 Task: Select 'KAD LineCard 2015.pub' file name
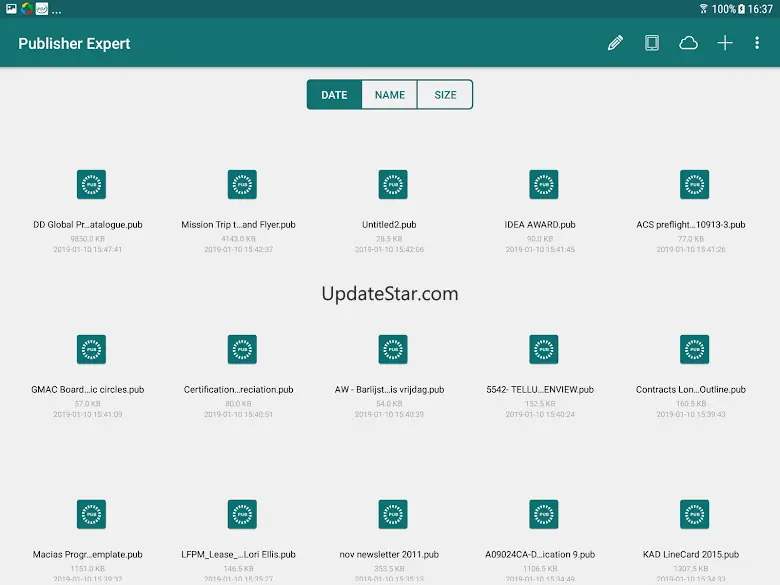691,555
